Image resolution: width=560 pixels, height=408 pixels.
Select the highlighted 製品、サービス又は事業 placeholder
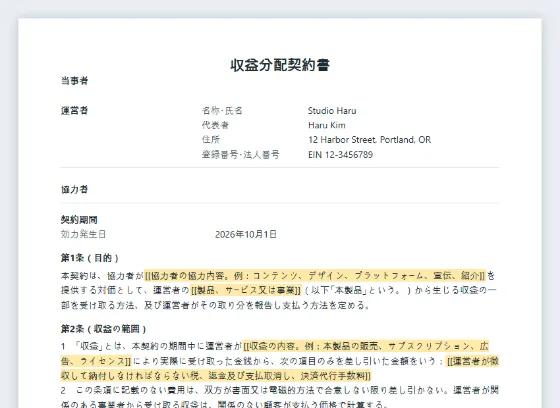246,290
